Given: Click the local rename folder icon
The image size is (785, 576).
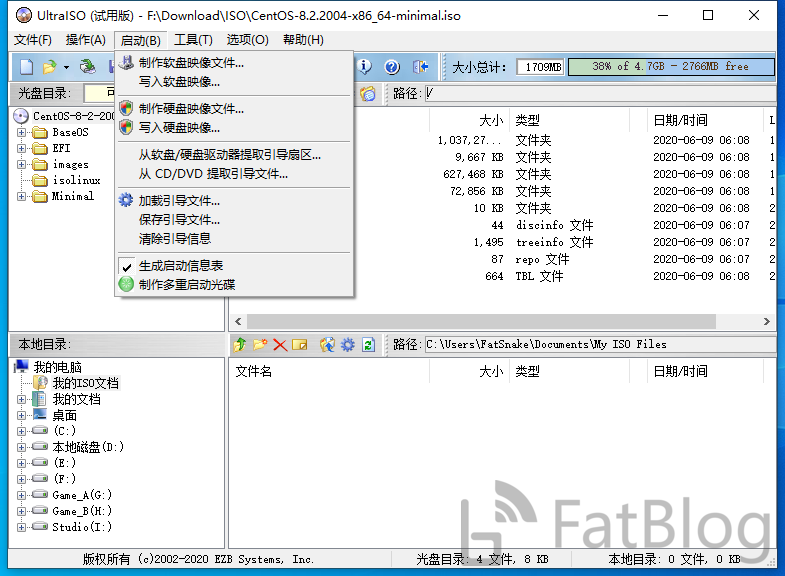Looking at the screenshot, I should (x=300, y=344).
